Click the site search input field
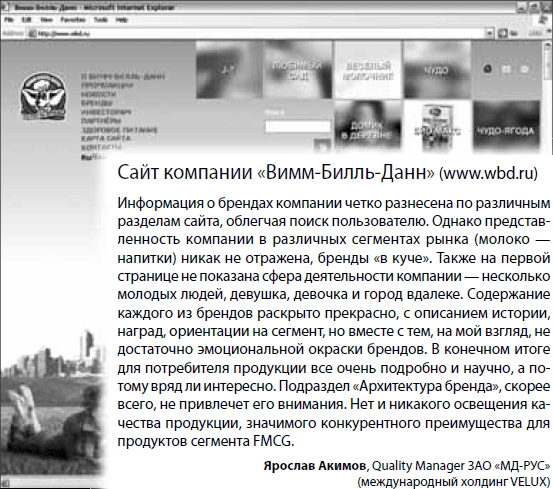553x489 pixels. (x=298, y=126)
